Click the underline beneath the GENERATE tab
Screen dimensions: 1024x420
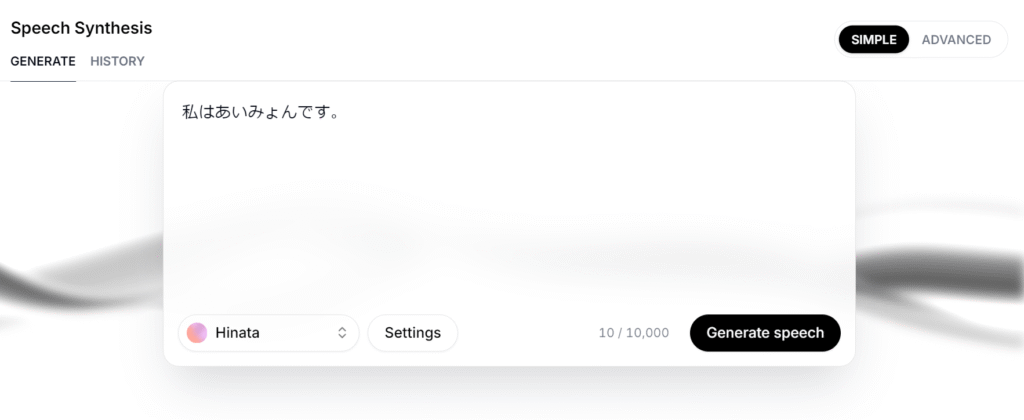43,80
